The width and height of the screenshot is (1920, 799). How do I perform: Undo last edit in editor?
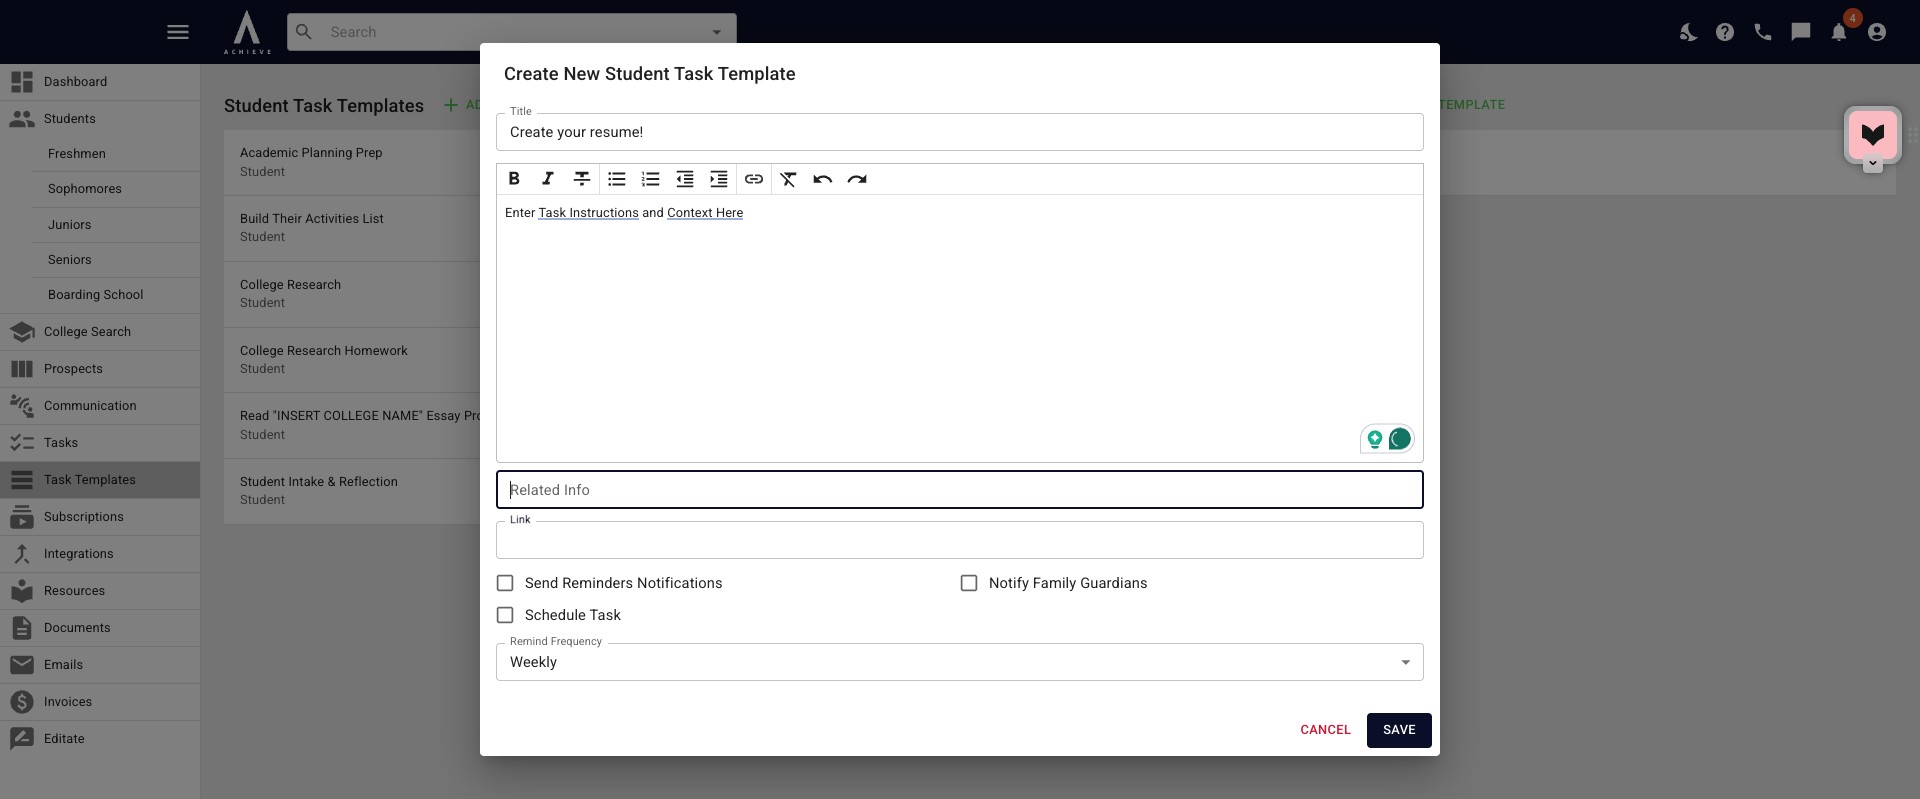(x=823, y=179)
